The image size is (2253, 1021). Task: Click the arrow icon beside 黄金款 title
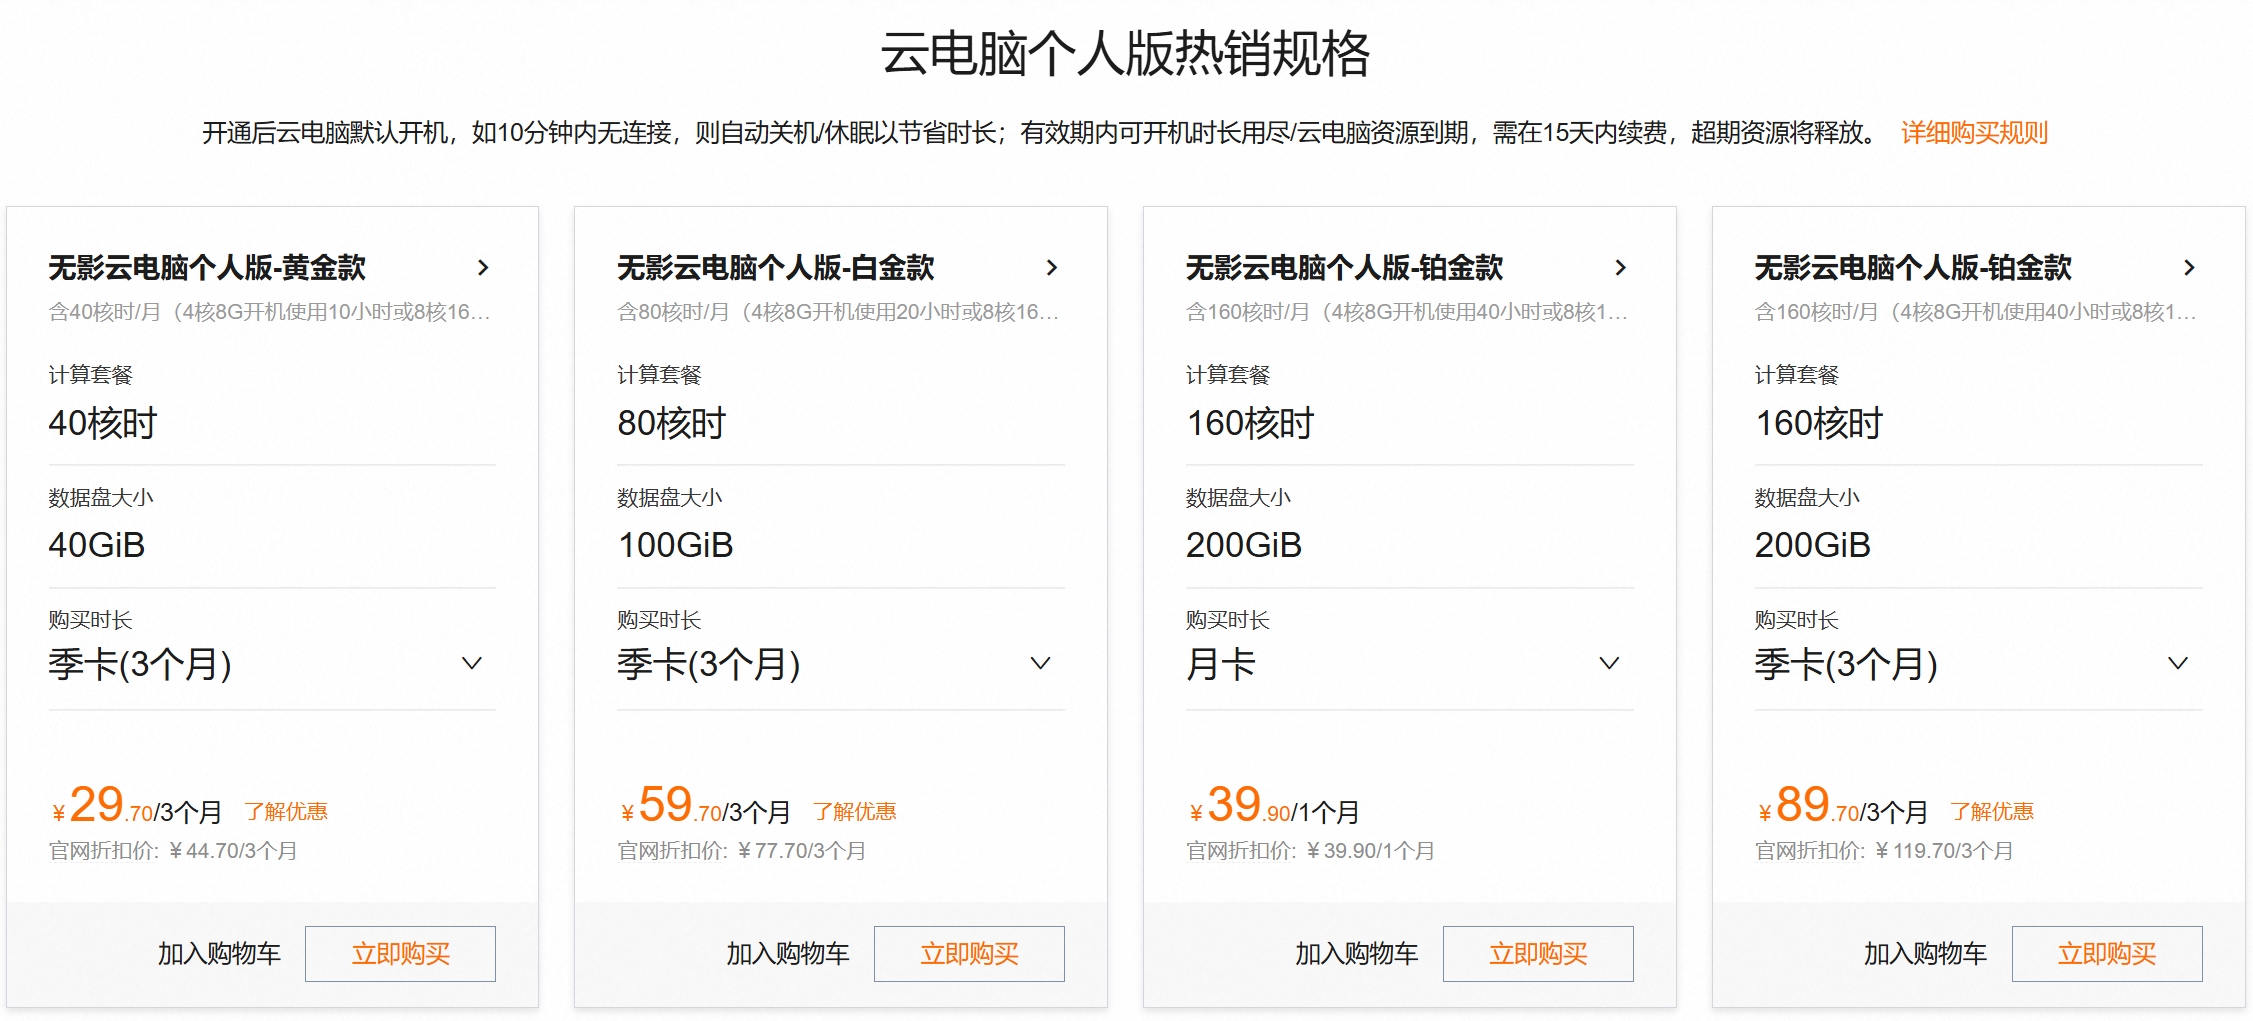pyautogui.click(x=483, y=268)
